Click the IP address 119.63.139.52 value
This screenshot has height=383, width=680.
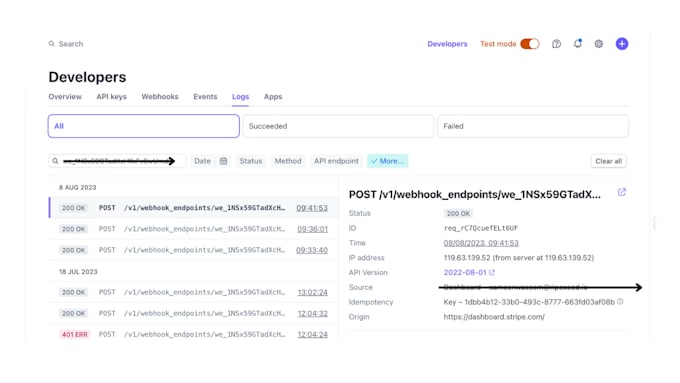(519, 258)
